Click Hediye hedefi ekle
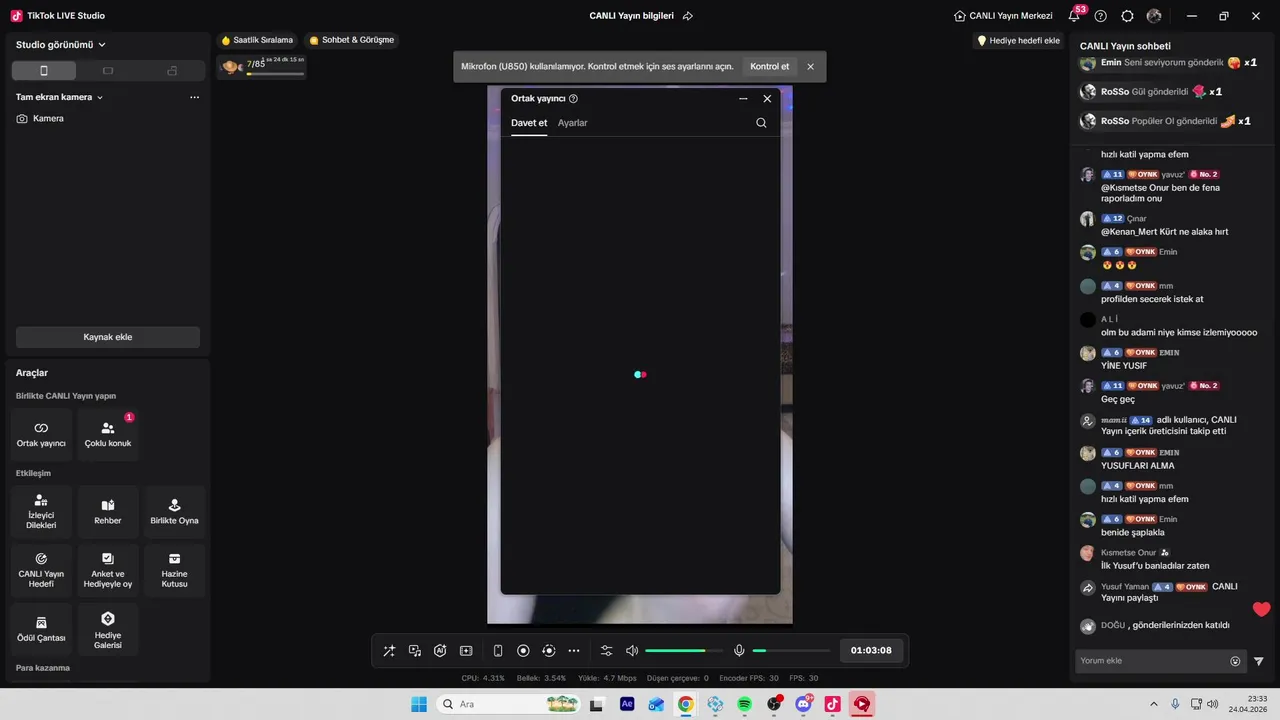Viewport: 1280px width, 720px height. point(1018,40)
